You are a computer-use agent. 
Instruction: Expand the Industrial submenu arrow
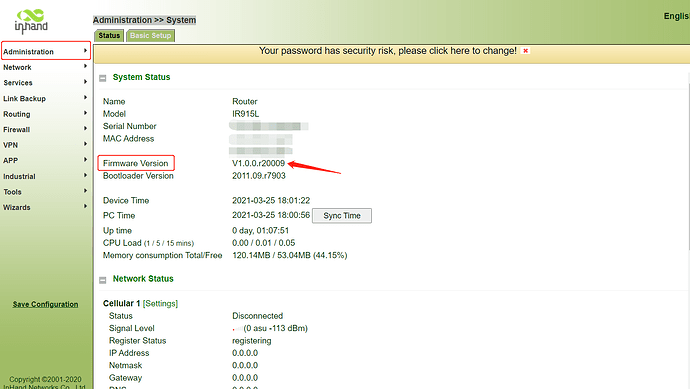tap(85, 175)
